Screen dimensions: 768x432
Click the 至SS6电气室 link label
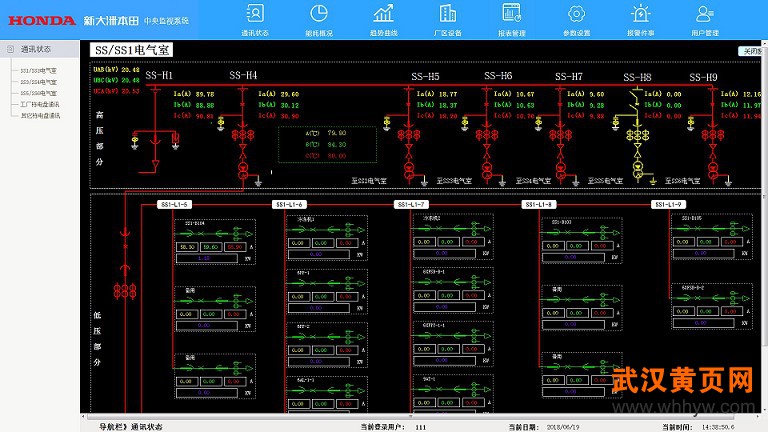(683, 181)
